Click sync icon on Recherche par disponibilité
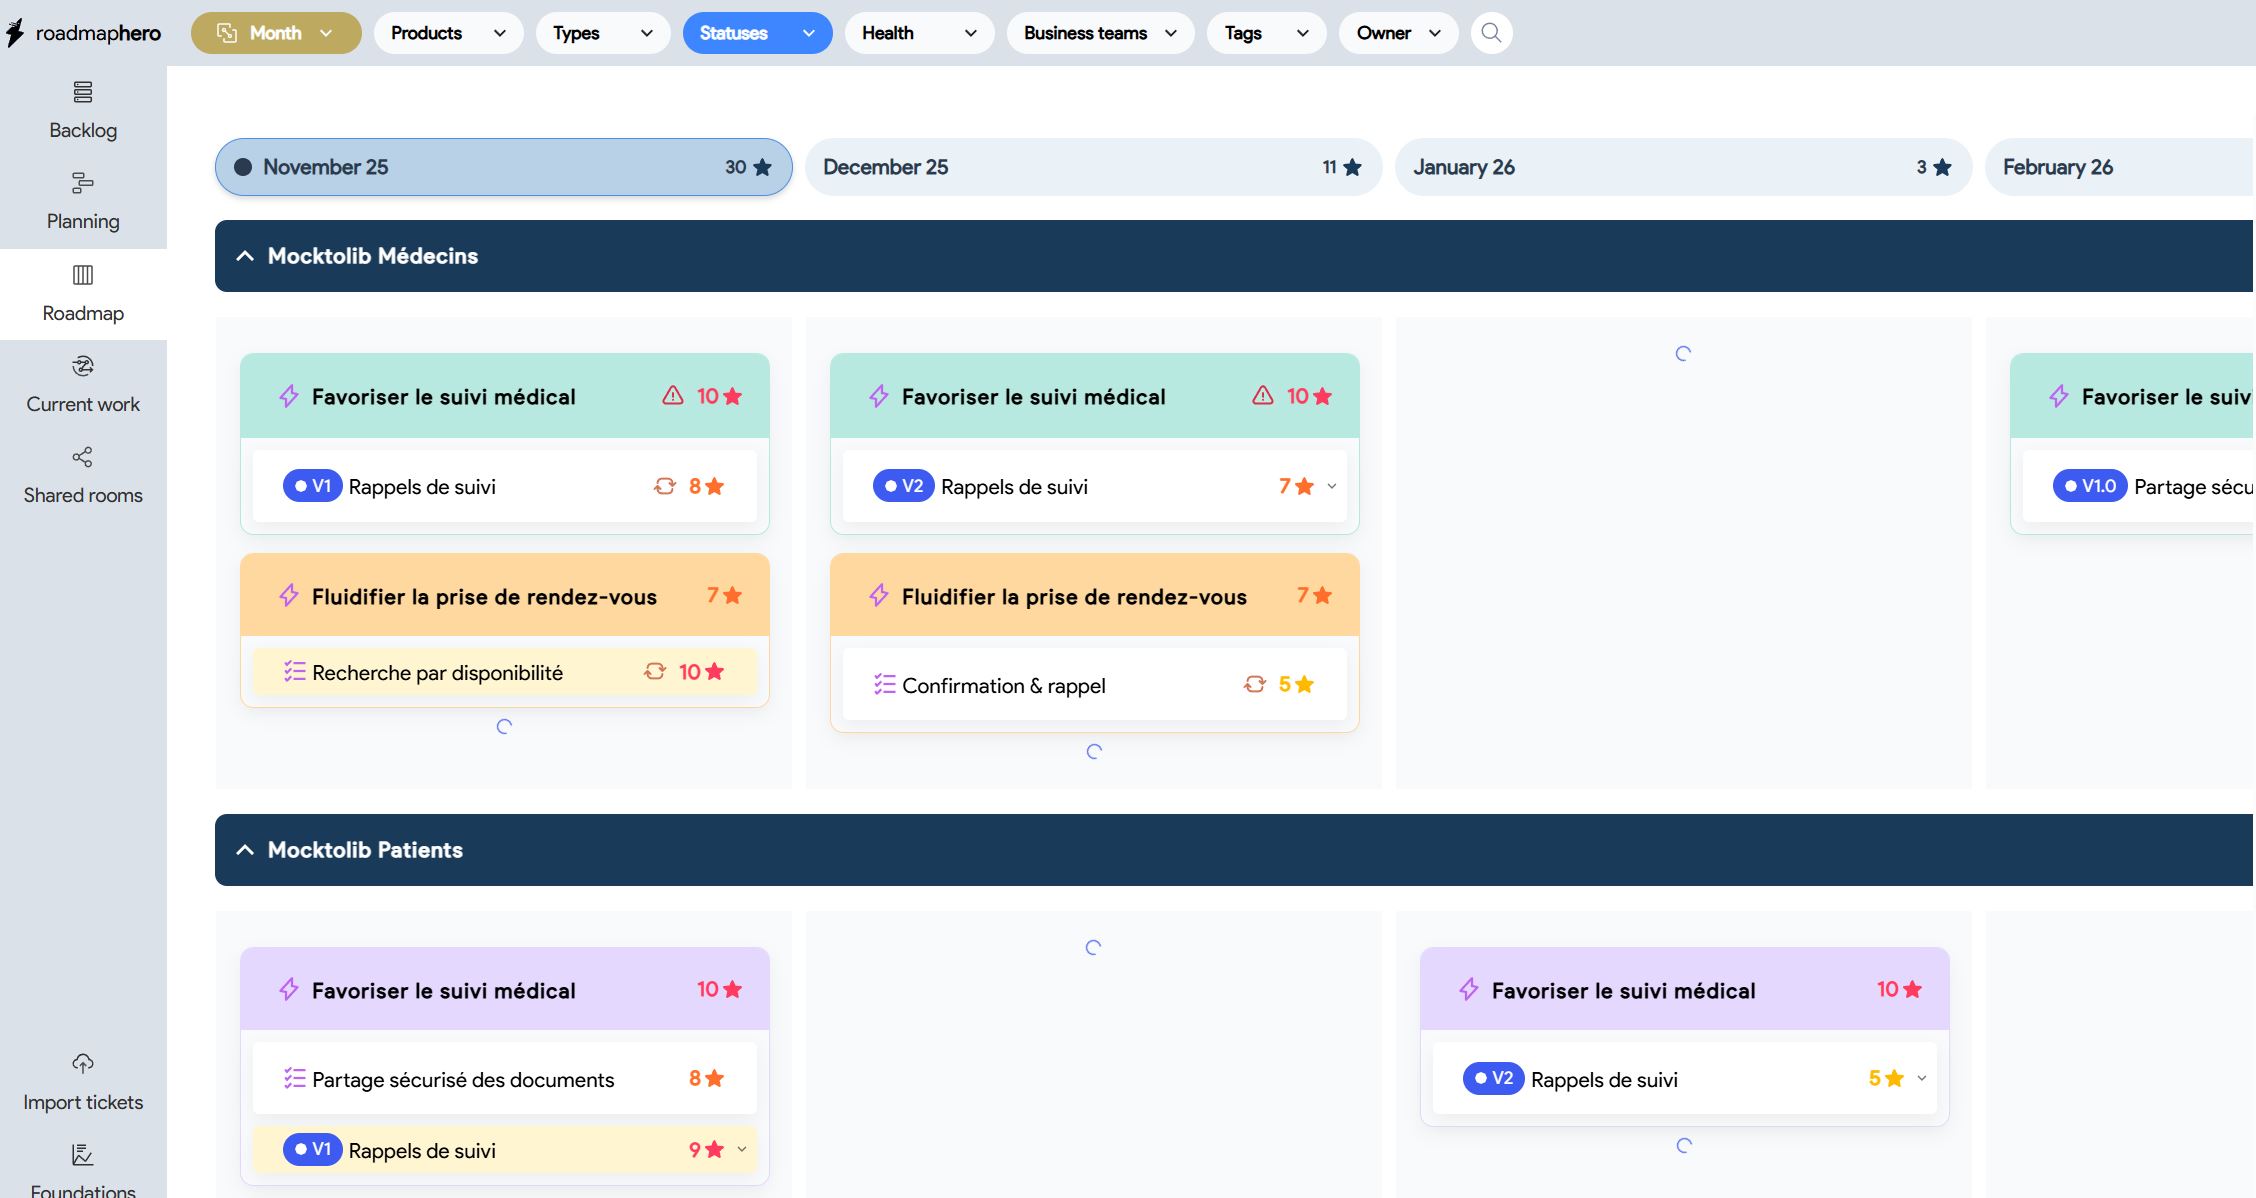Viewport: 2256px width, 1198px height. click(x=655, y=672)
